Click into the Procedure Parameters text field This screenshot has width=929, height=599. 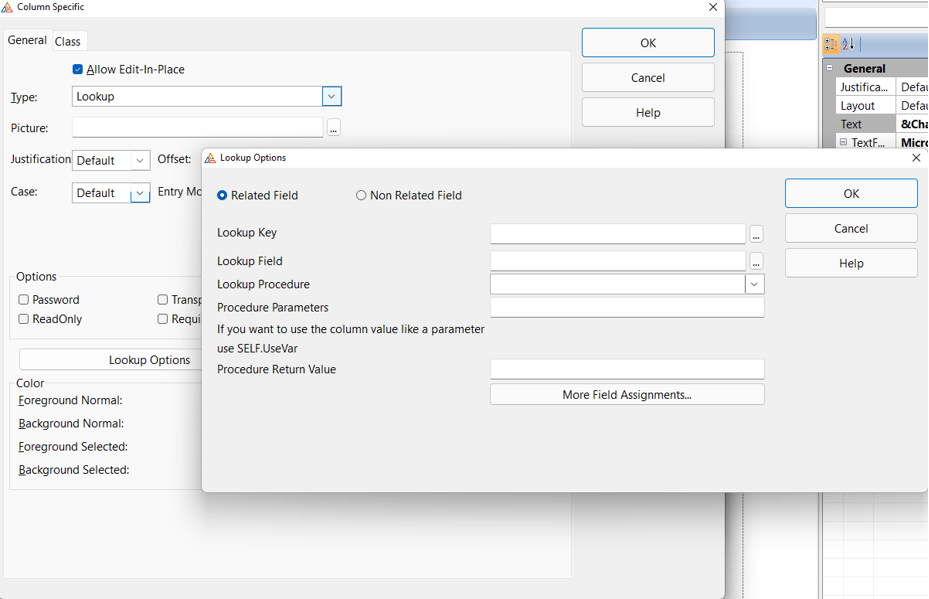[626, 308]
